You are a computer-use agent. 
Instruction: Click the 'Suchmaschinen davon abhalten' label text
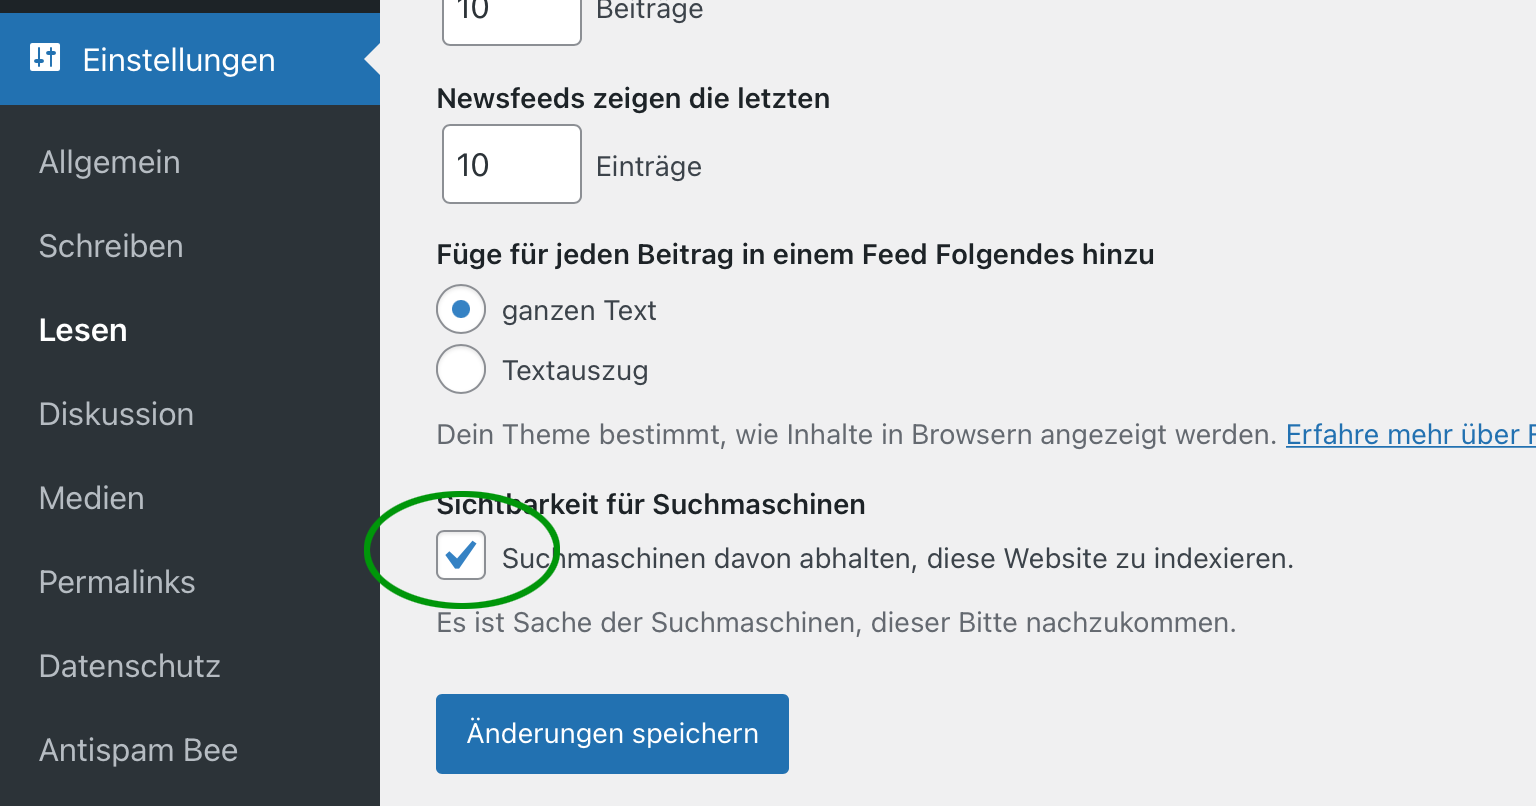(898, 558)
